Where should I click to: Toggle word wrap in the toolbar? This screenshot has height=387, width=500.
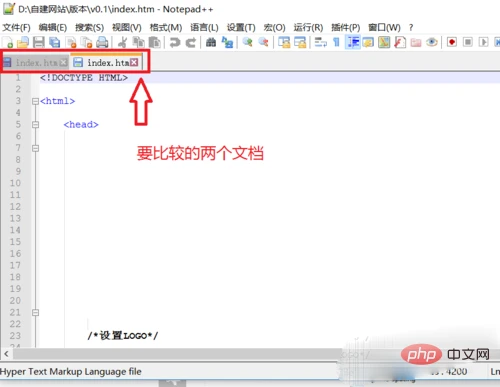(x=320, y=42)
